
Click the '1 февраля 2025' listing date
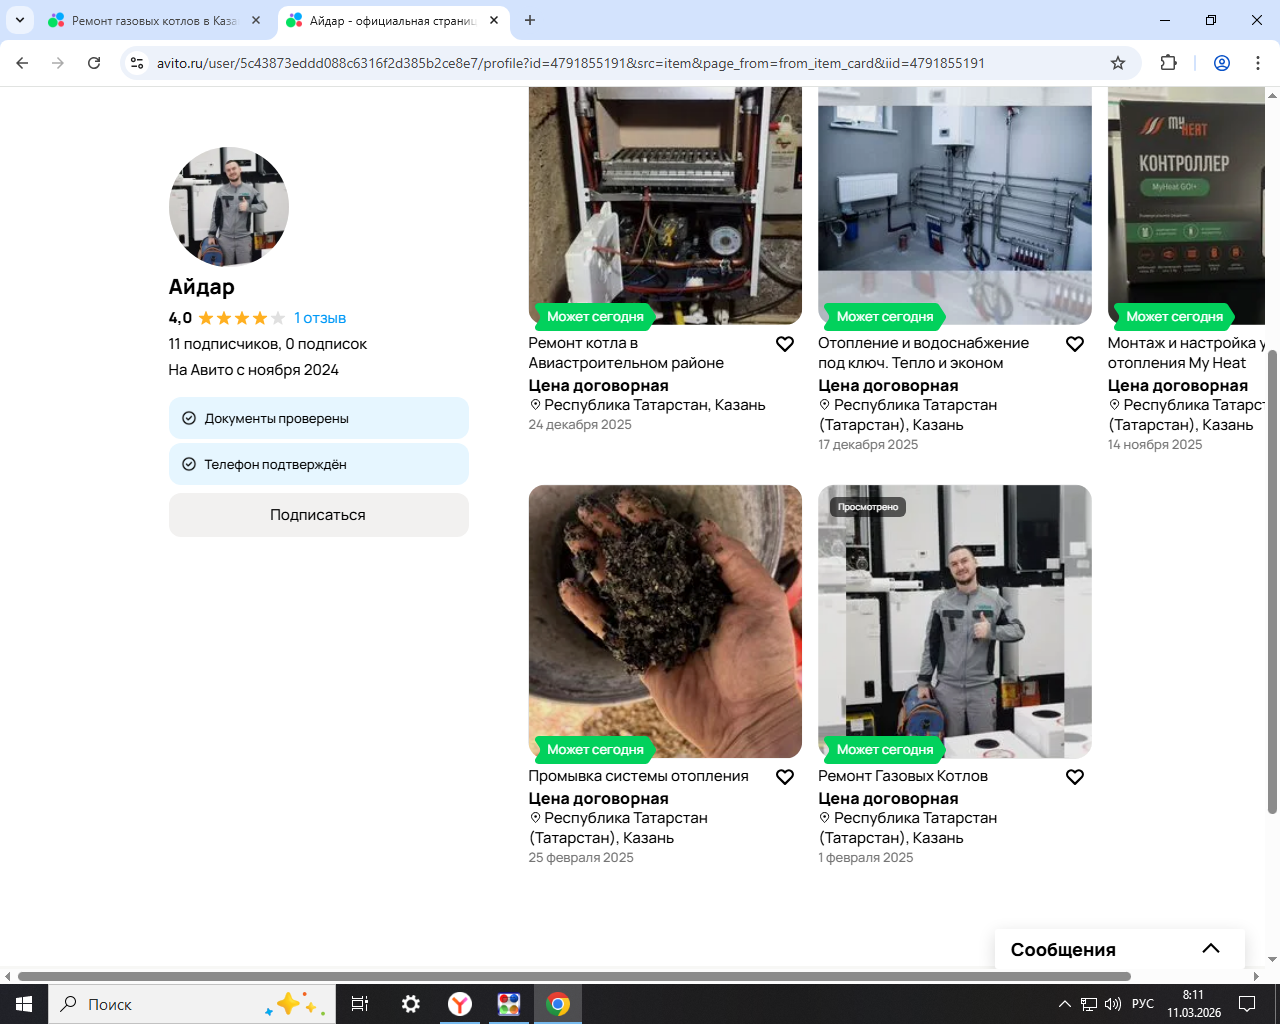pyautogui.click(x=866, y=858)
